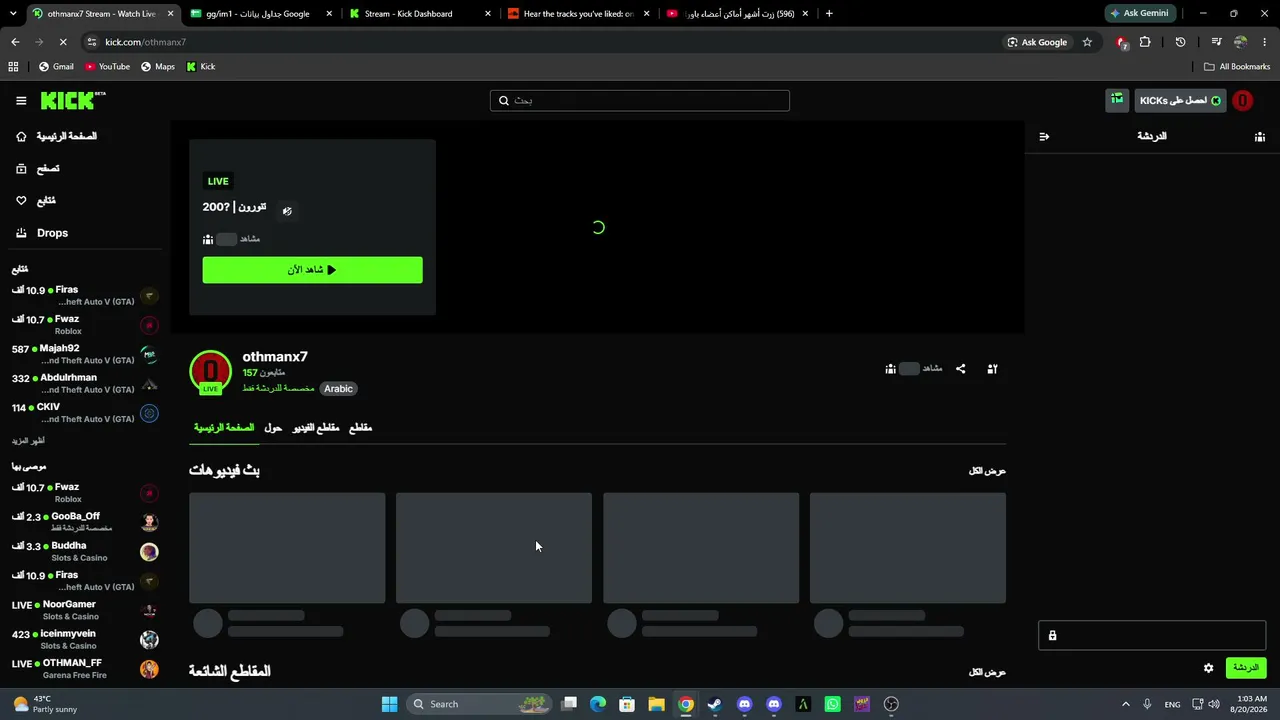Open the Chrome apps grid icon
Viewport: 1280px width, 720px height.
[13, 67]
